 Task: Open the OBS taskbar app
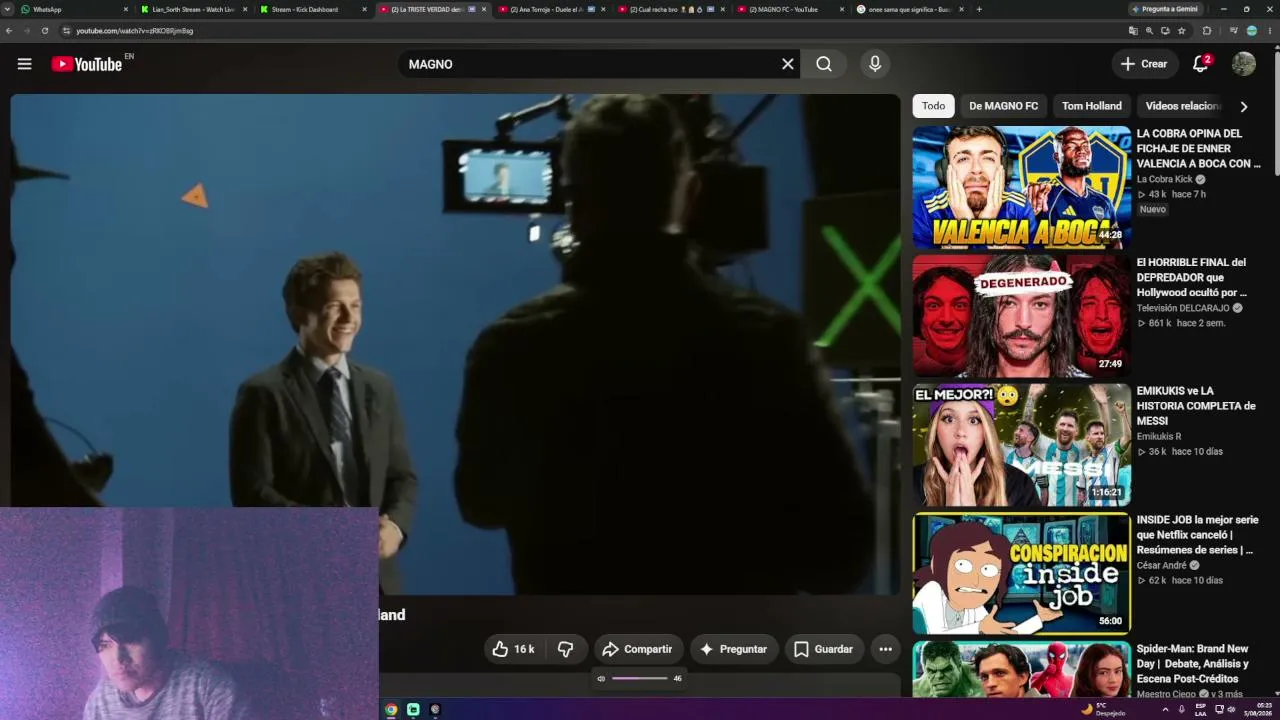coord(435,709)
